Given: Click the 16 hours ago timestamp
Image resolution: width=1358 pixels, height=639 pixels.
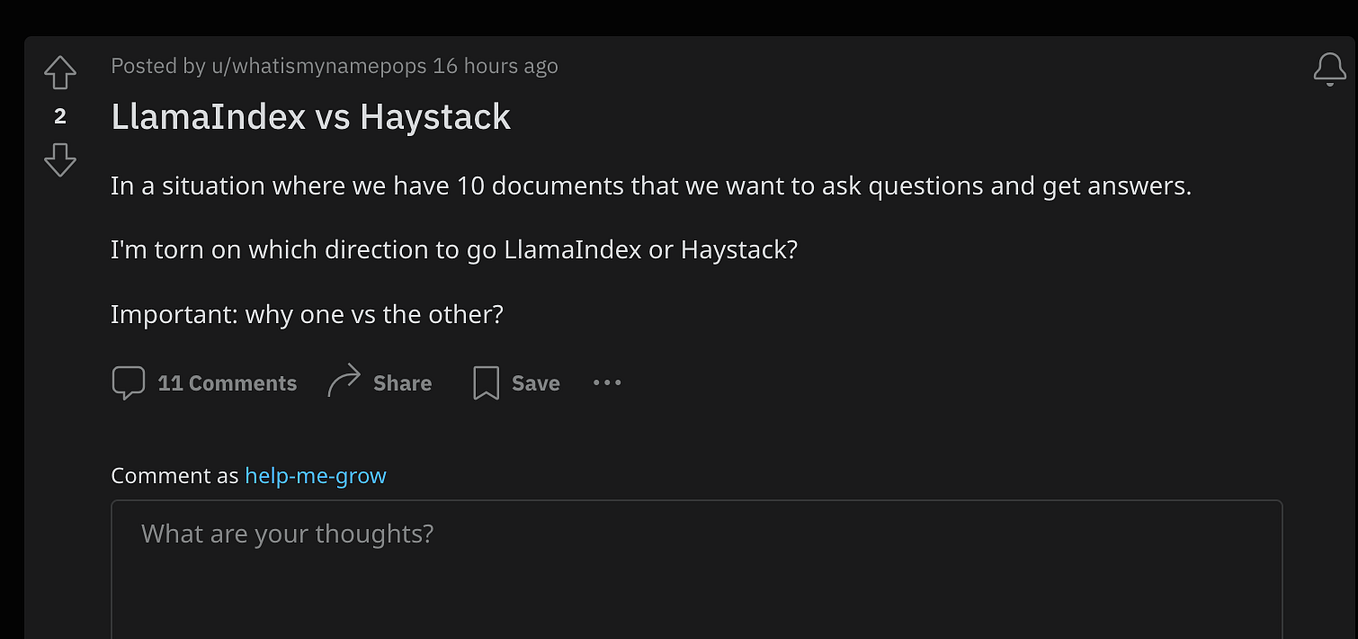Looking at the screenshot, I should tap(496, 65).
